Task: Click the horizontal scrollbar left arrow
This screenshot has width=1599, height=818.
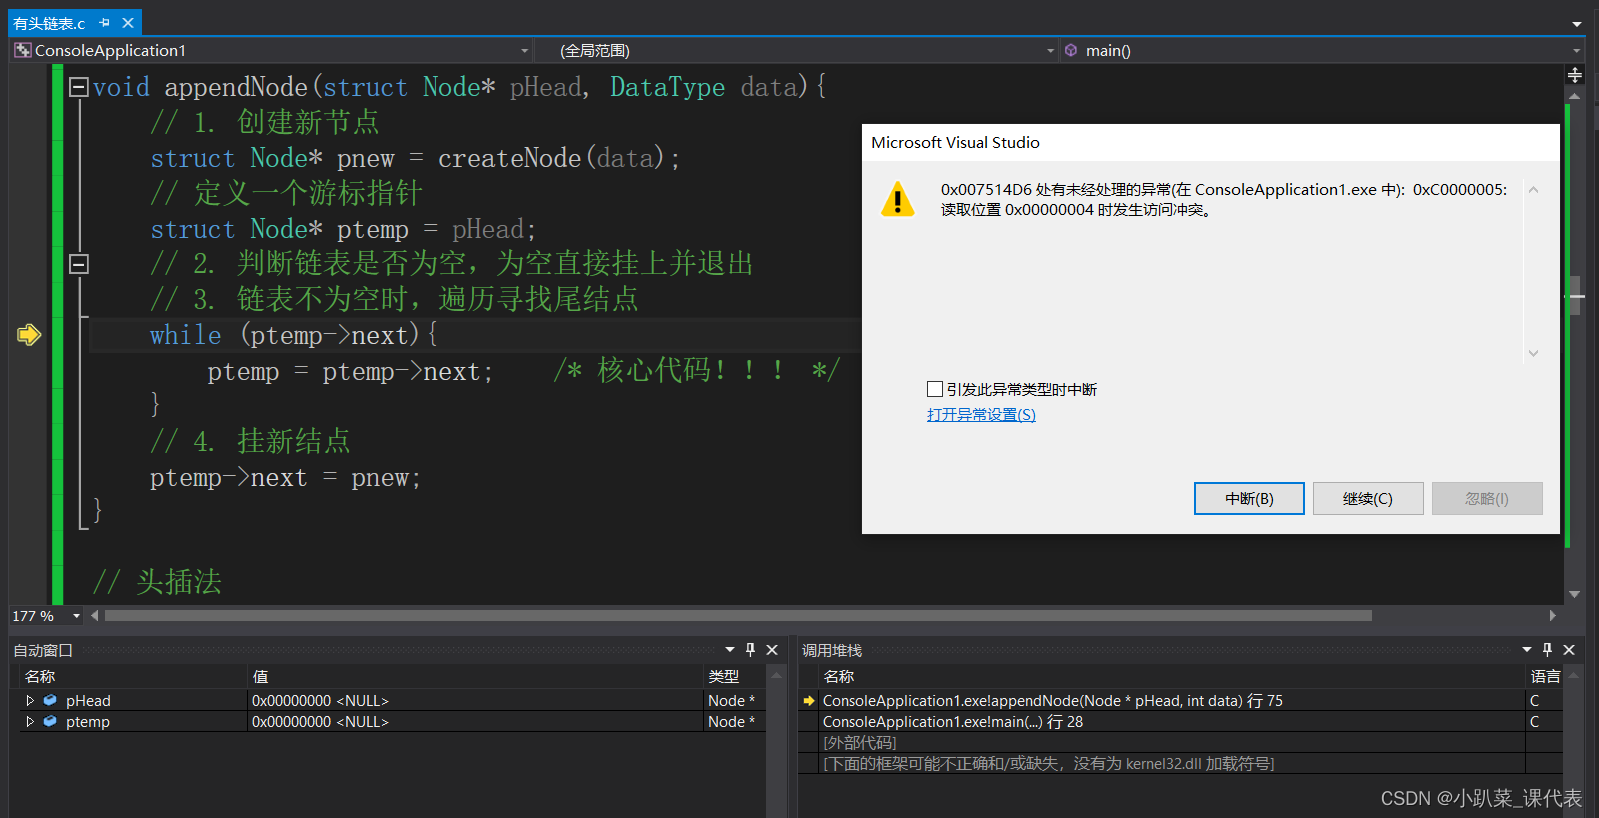Action: click(95, 616)
